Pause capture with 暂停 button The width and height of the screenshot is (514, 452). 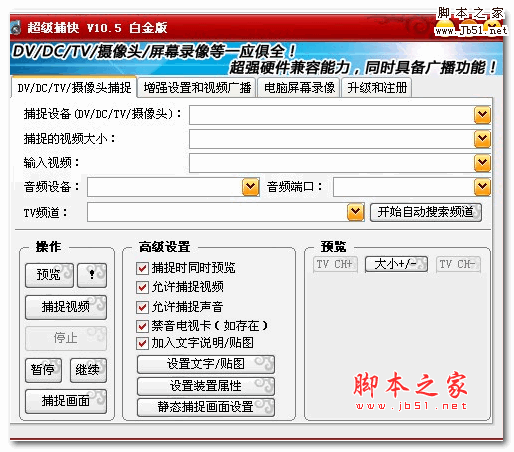pyautogui.click(x=43, y=370)
